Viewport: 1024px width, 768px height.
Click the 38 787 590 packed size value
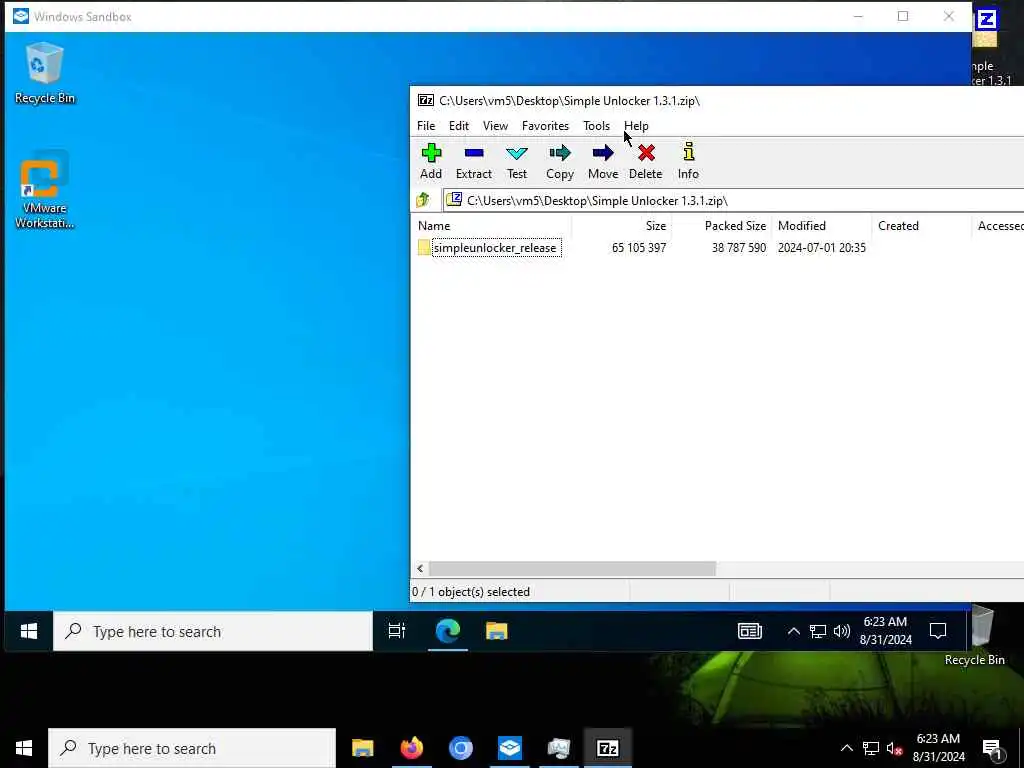(739, 248)
